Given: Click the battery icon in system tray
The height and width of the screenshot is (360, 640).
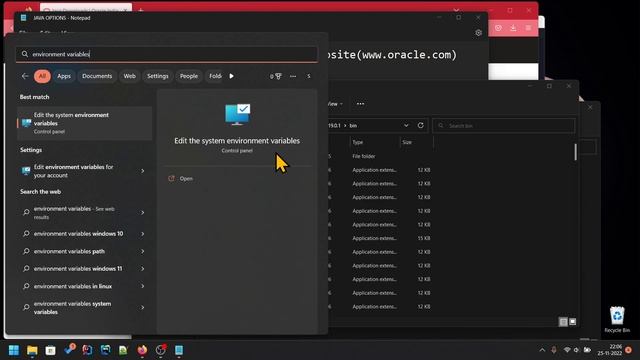Looking at the screenshot, I should point(587,350).
